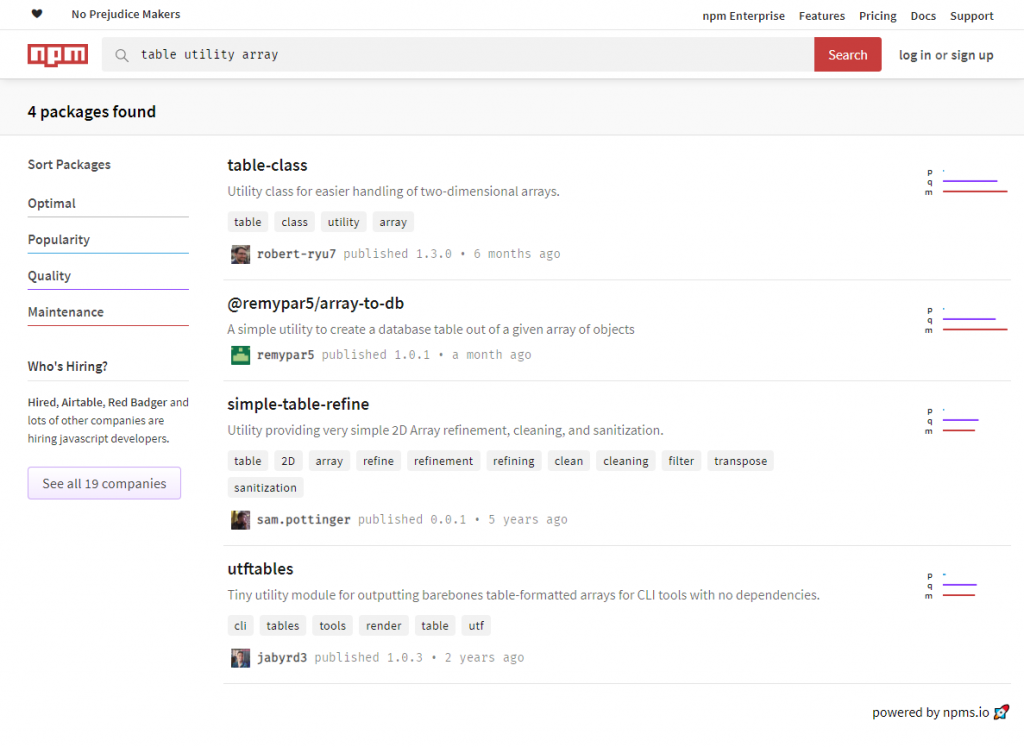Sort packages by Popularity
This screenshot has height=747, width=1024.
[108, 240]
